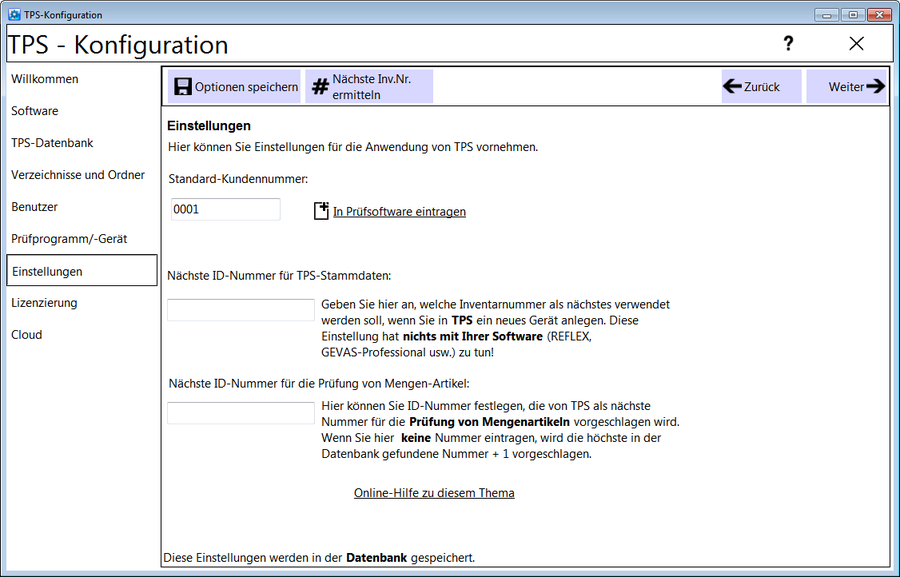Open Online-Hilfe zu diesem Thema link
The height and width of the screenshot is (577, 900).
(434, 493)
